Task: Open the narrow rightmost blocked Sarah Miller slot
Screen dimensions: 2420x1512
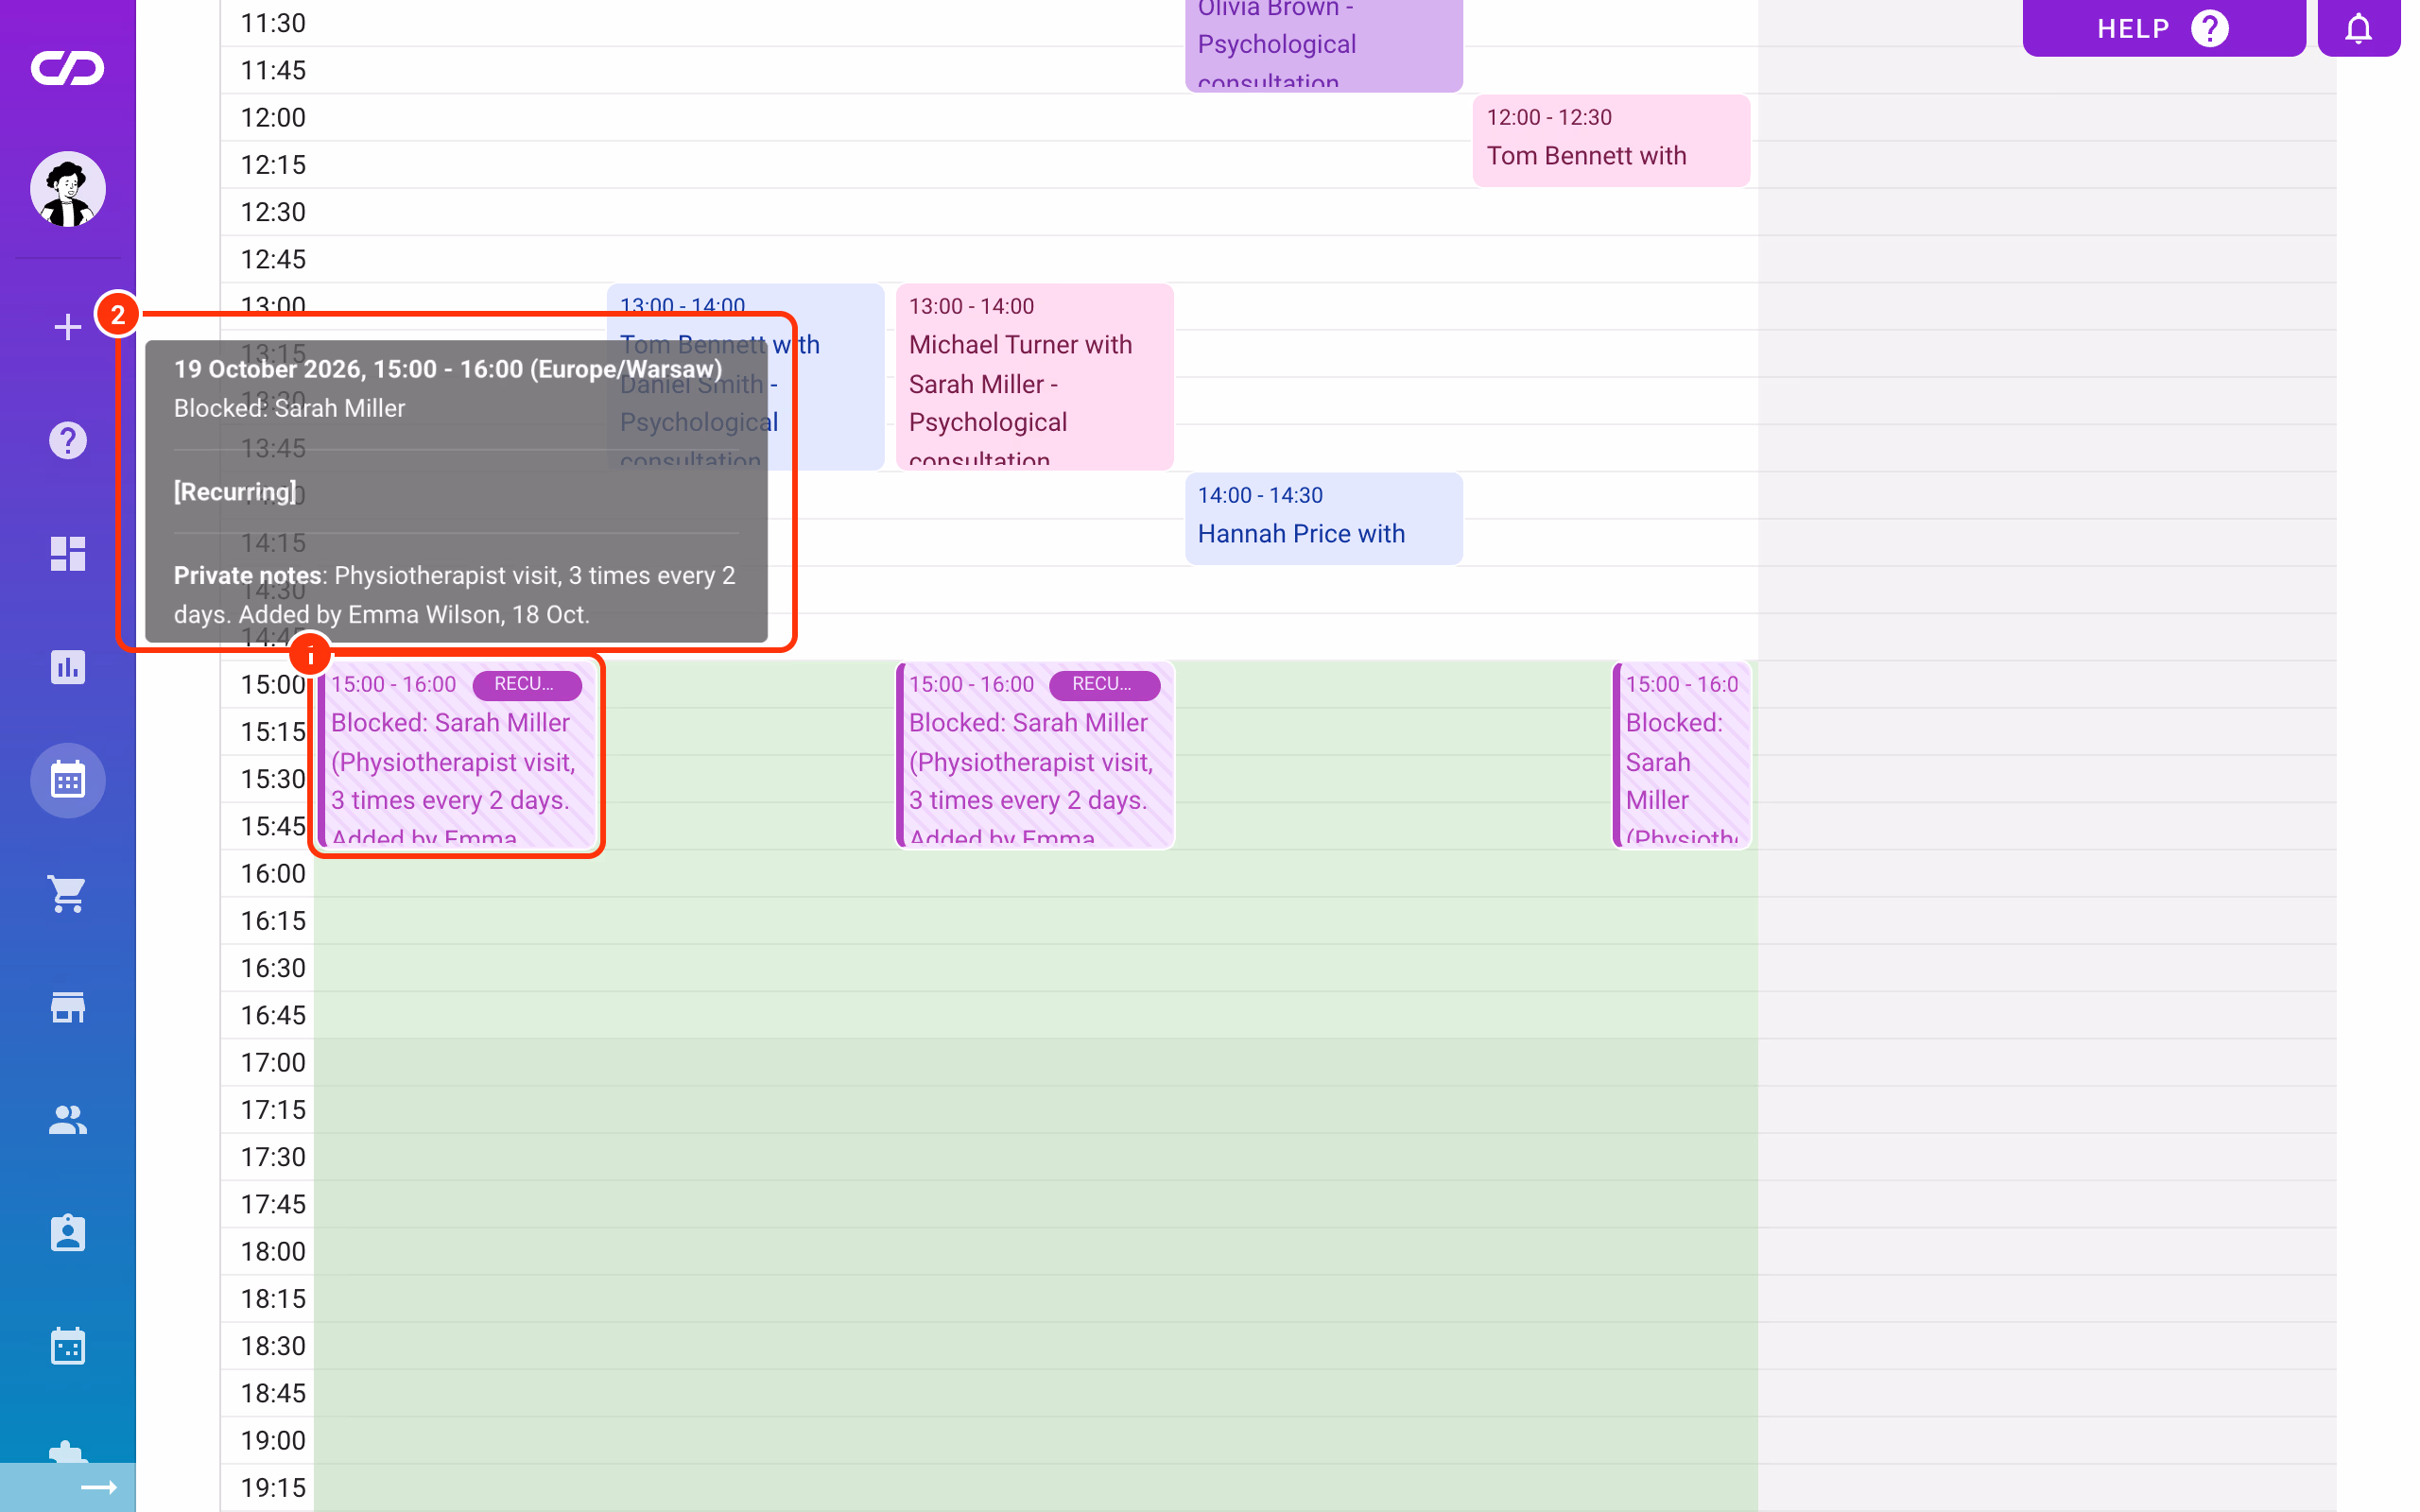Action: (1681, 756)
